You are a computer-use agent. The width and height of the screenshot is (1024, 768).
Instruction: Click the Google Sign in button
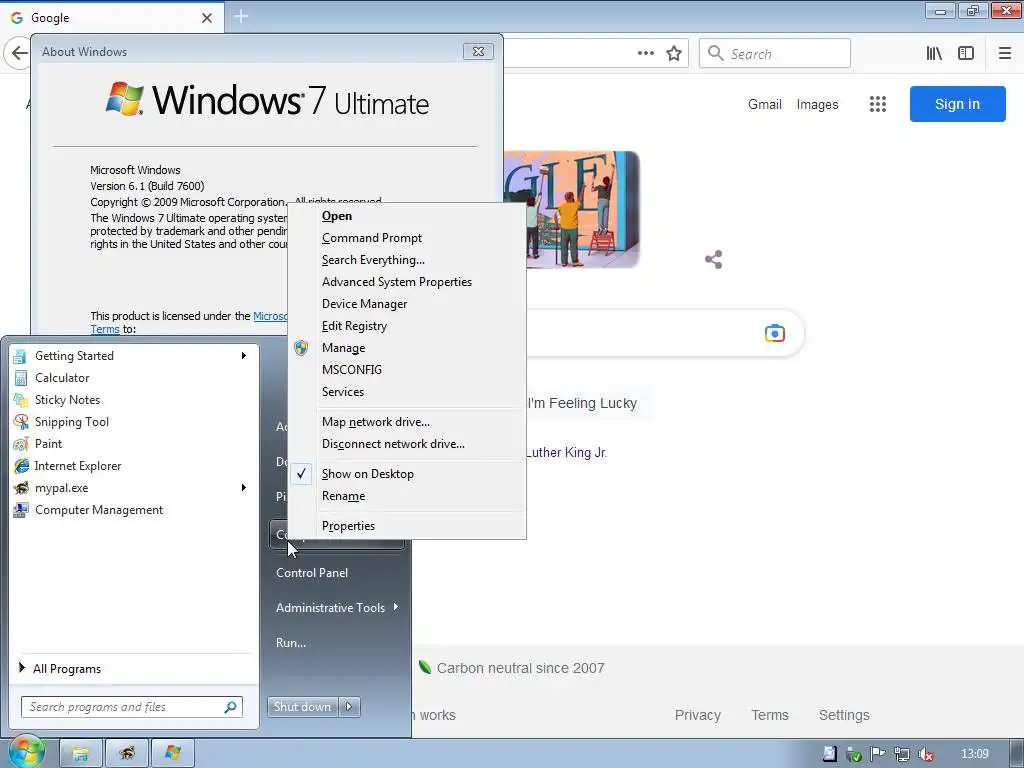tap(957, 104)
